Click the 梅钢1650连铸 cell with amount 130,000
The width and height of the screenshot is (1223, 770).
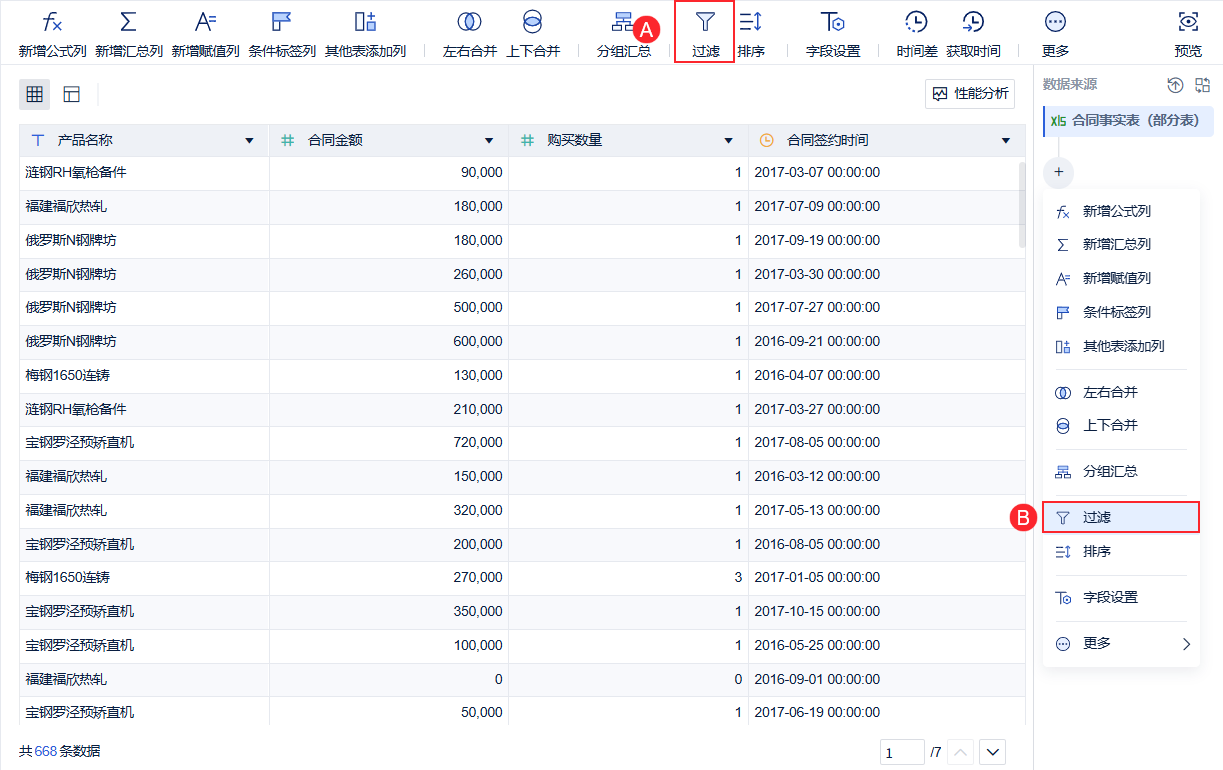[x=144, y=375]
